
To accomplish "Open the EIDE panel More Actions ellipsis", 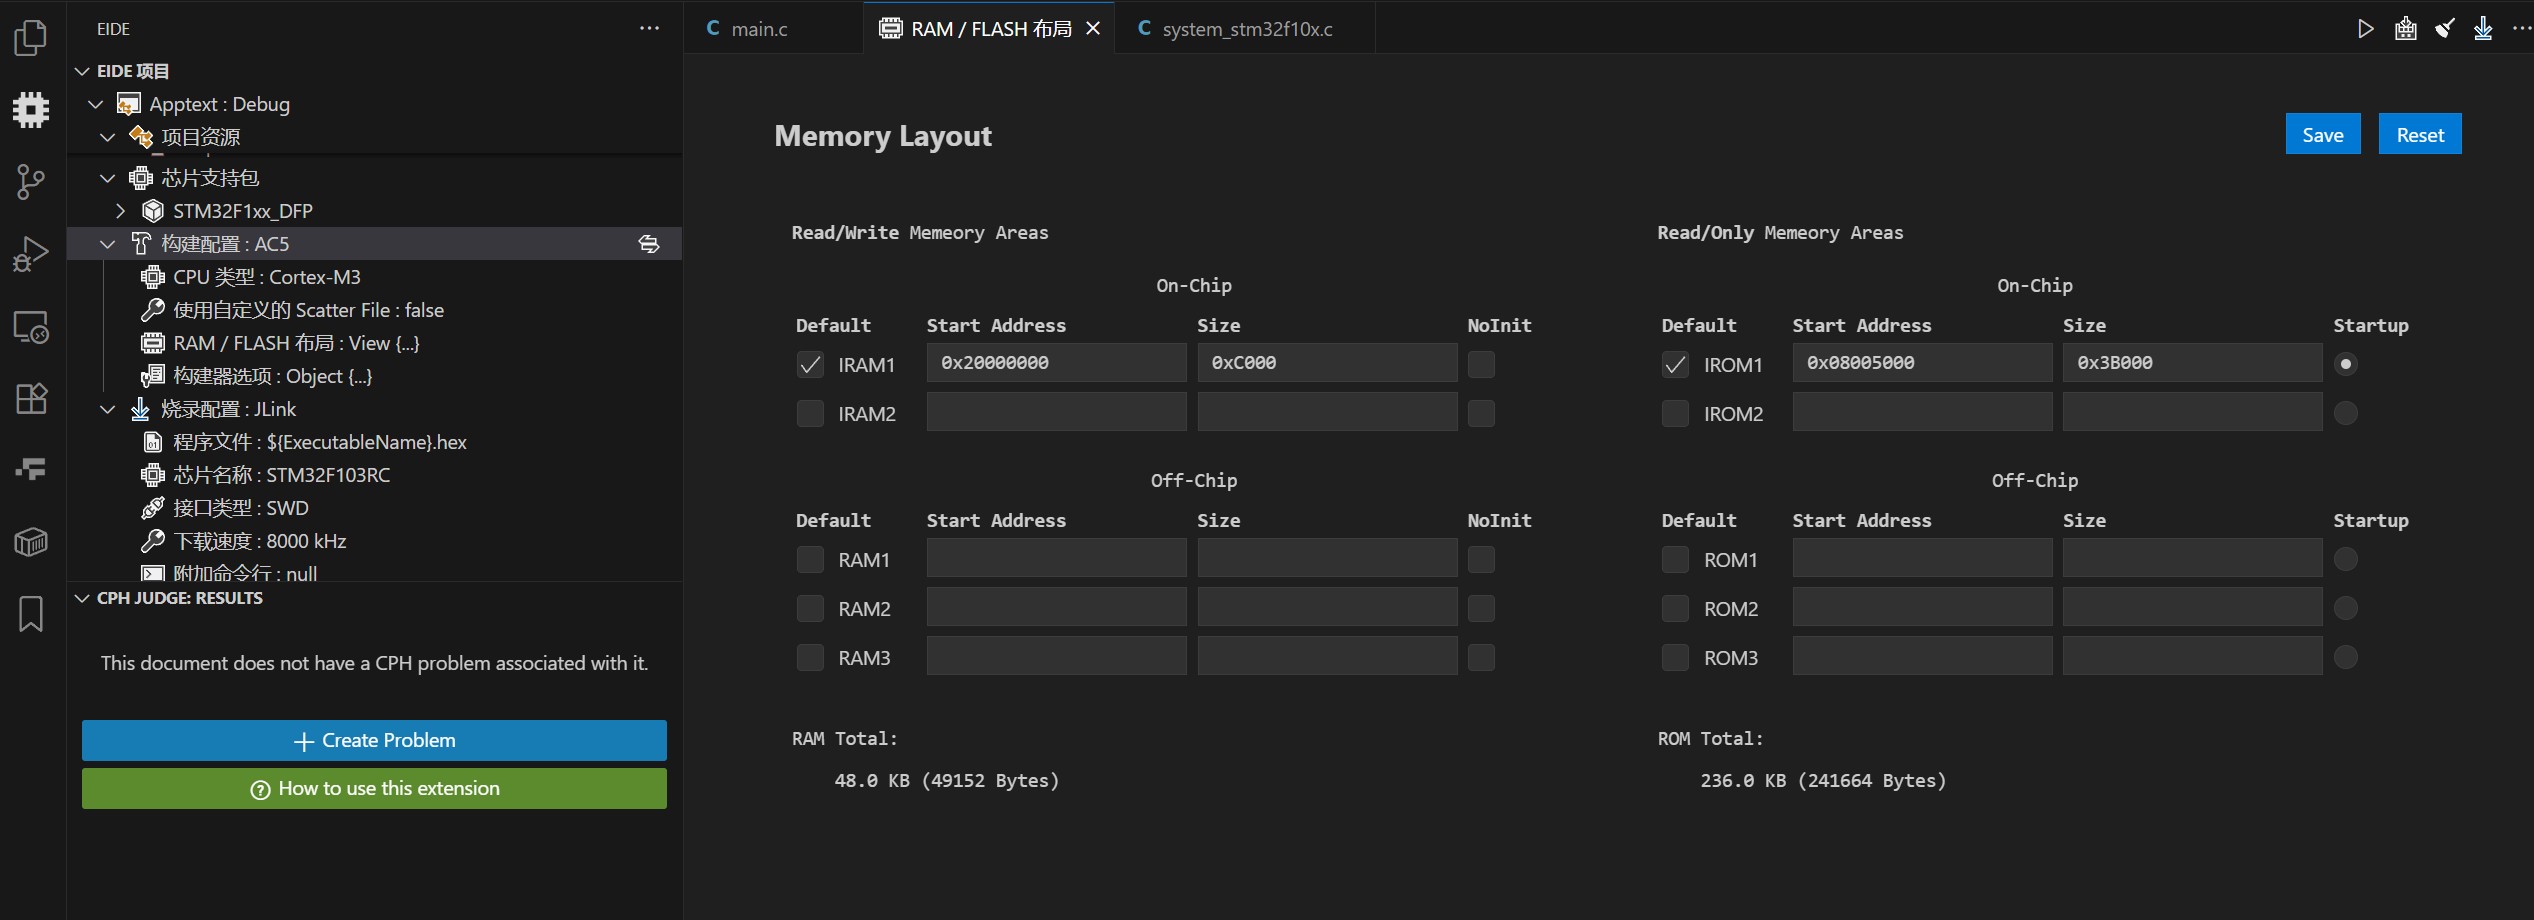I will coord(649,29).
